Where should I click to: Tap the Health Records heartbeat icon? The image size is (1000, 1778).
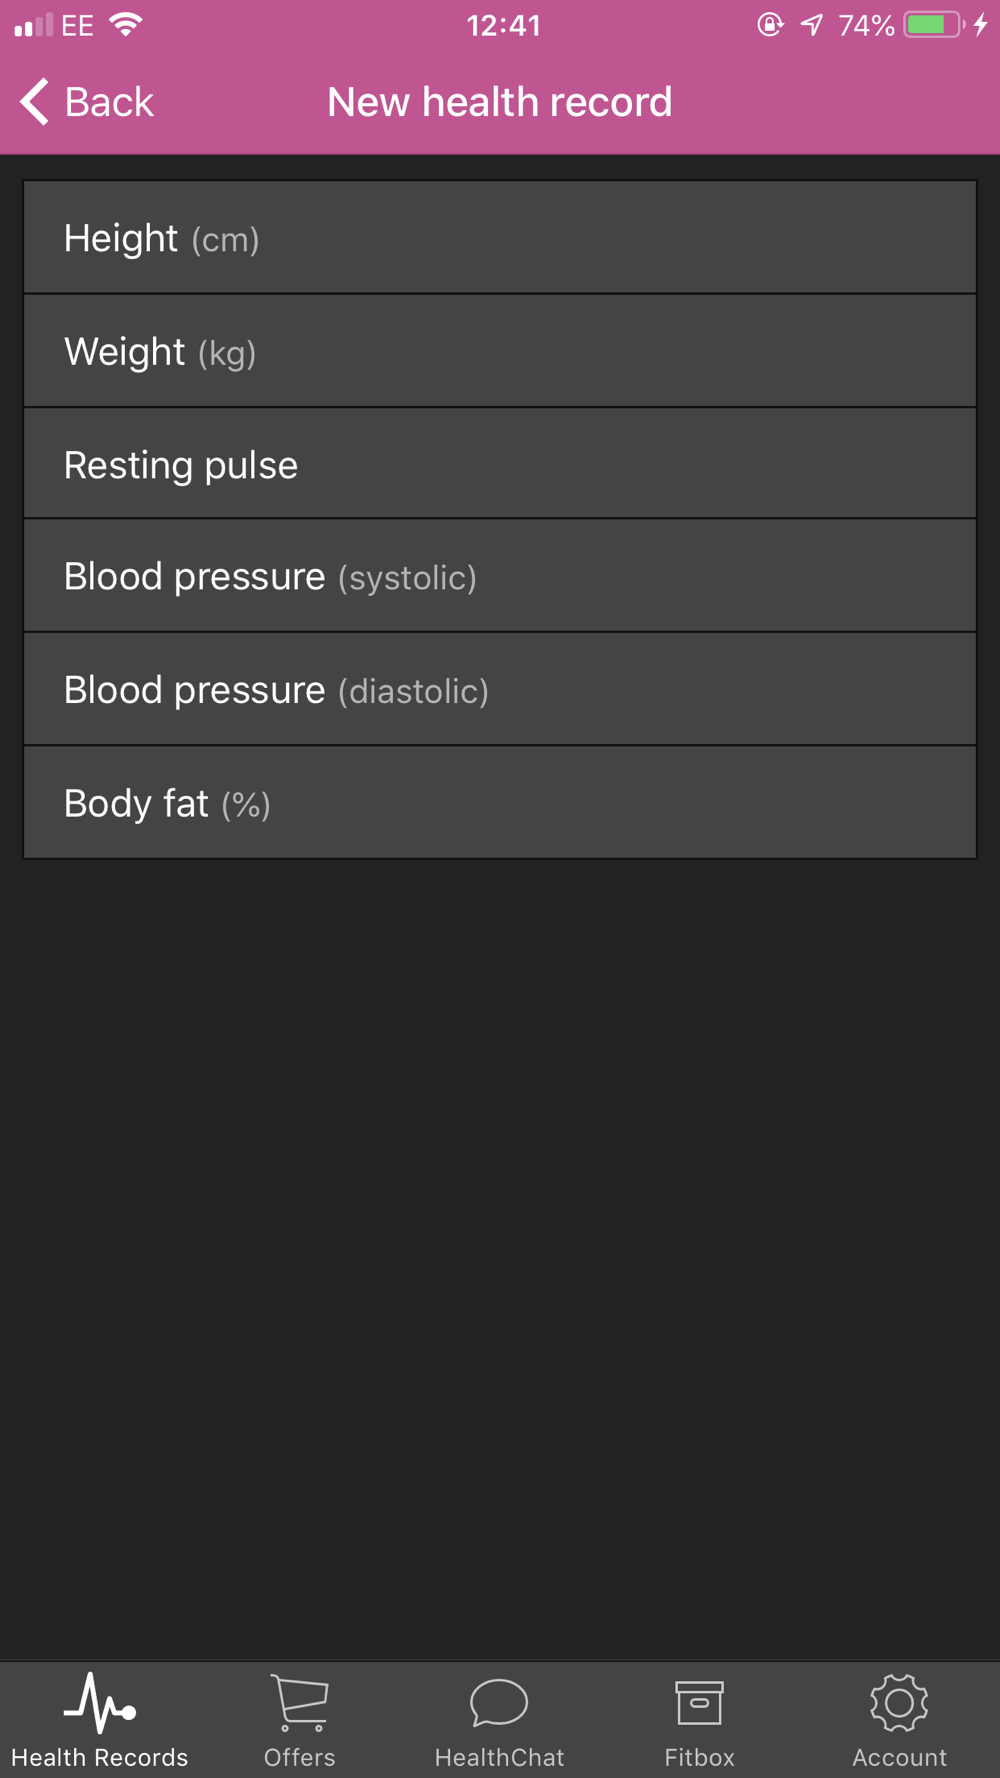99,1703
